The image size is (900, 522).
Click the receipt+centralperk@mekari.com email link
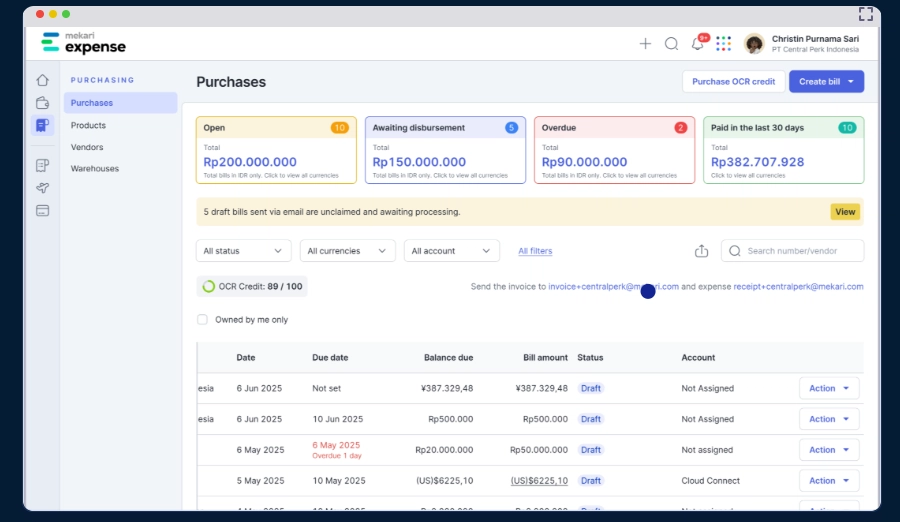[x=798, y=287]
